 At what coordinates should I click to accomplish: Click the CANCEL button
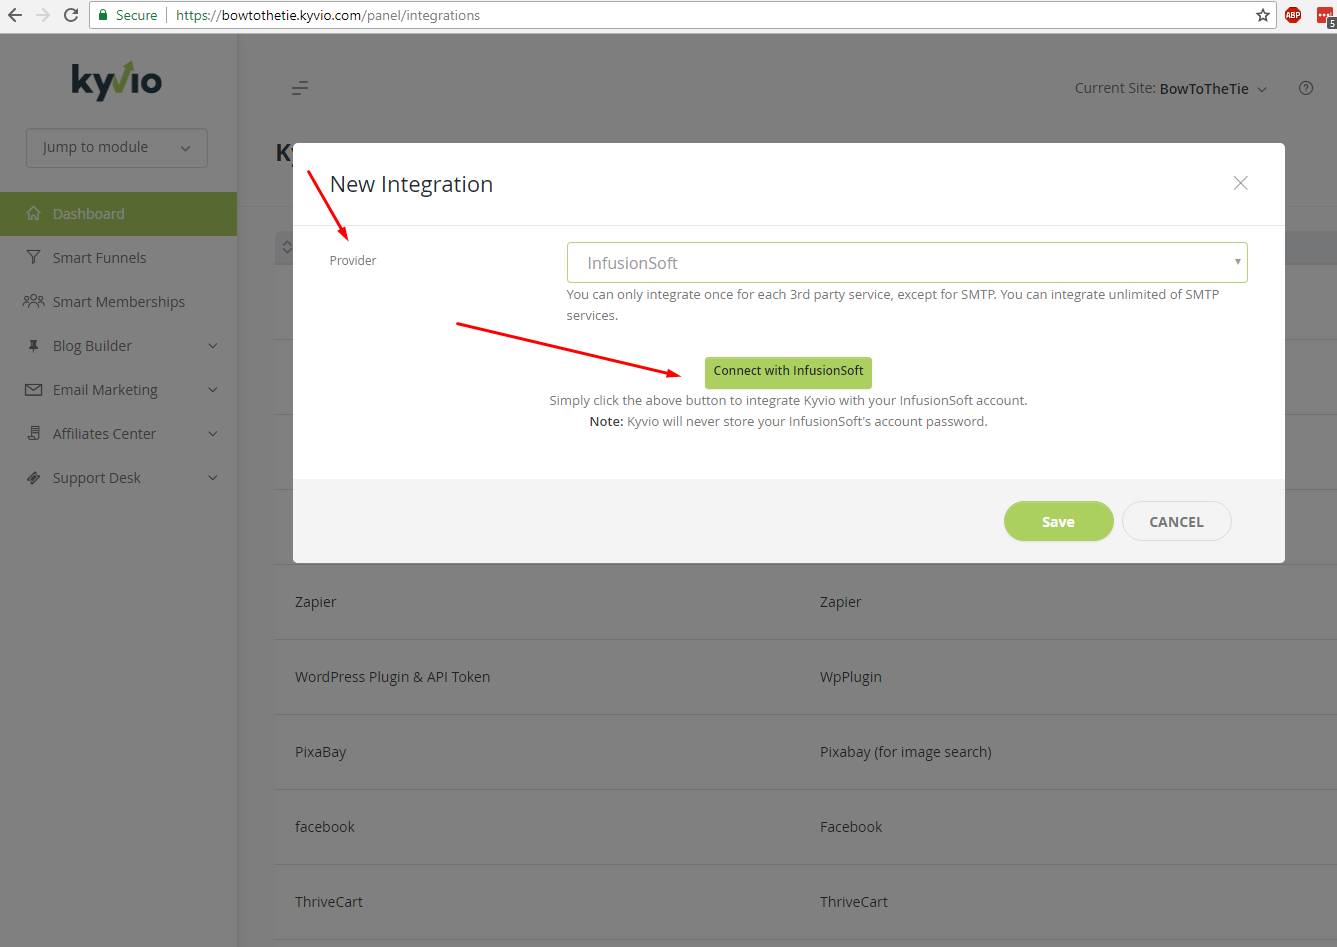[1176, 521]
